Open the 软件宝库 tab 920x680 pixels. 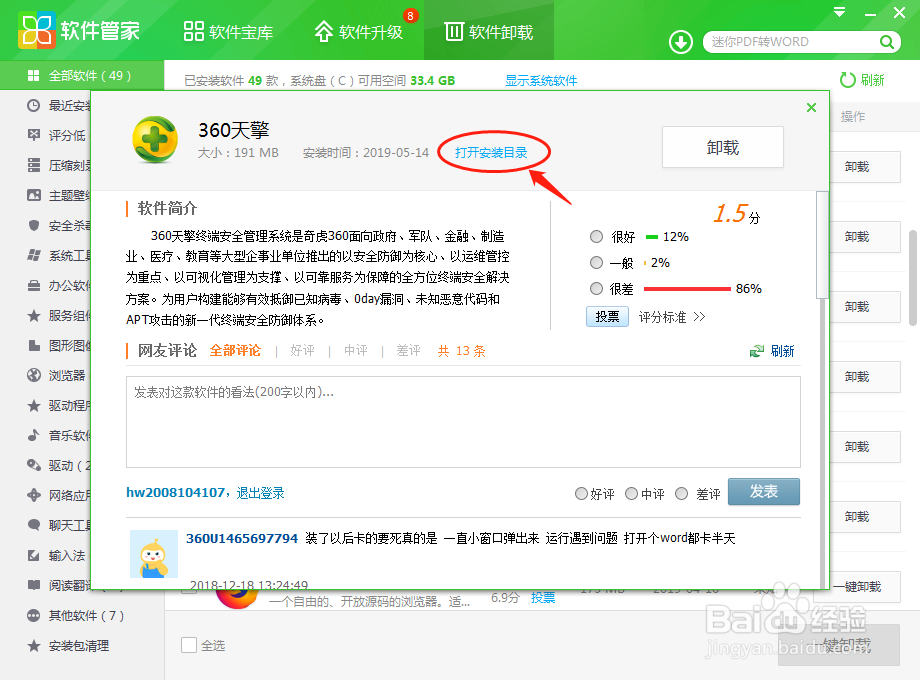(228, 31)
